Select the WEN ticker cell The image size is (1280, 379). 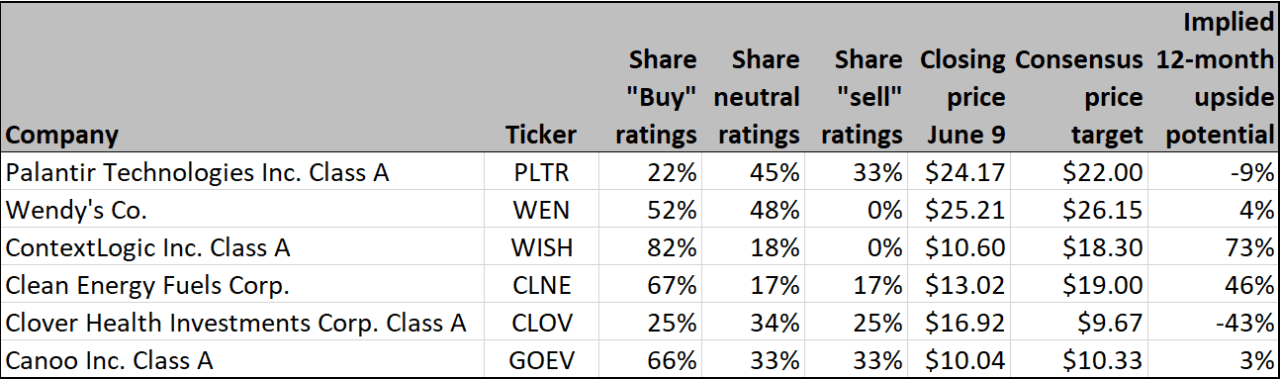click(541, 211)
